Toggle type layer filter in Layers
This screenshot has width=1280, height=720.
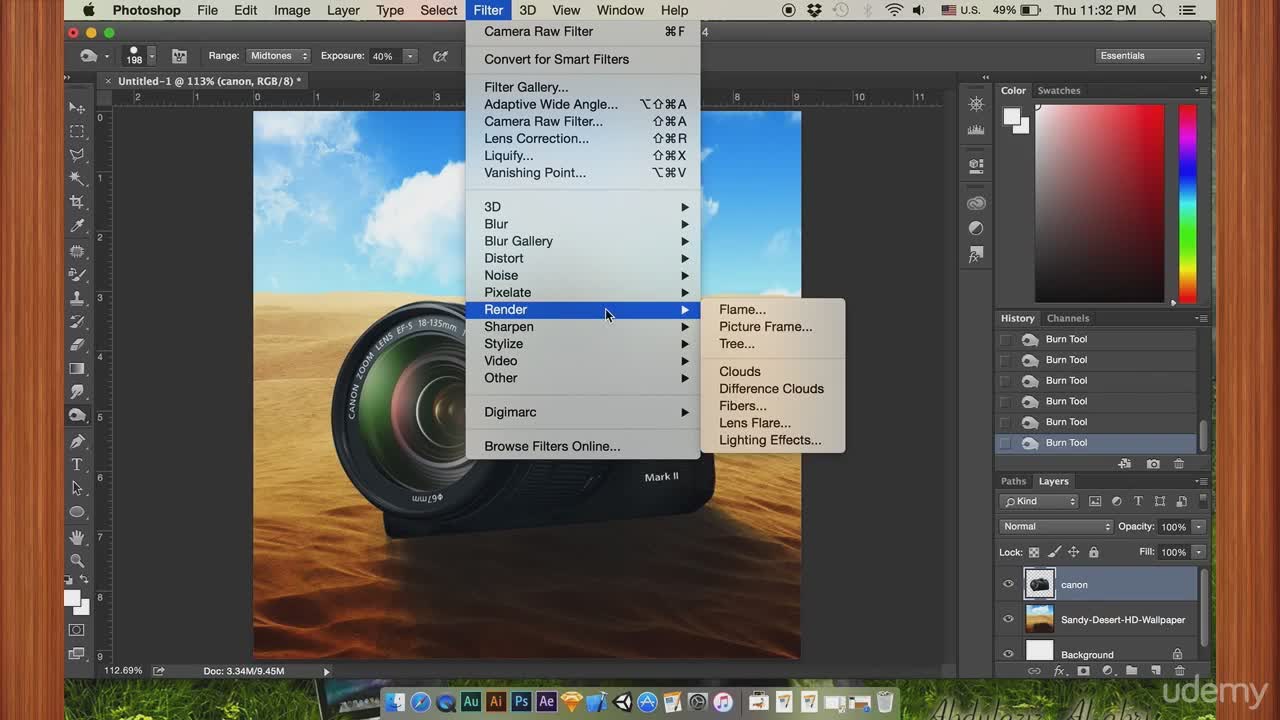tap(1138, 501)
